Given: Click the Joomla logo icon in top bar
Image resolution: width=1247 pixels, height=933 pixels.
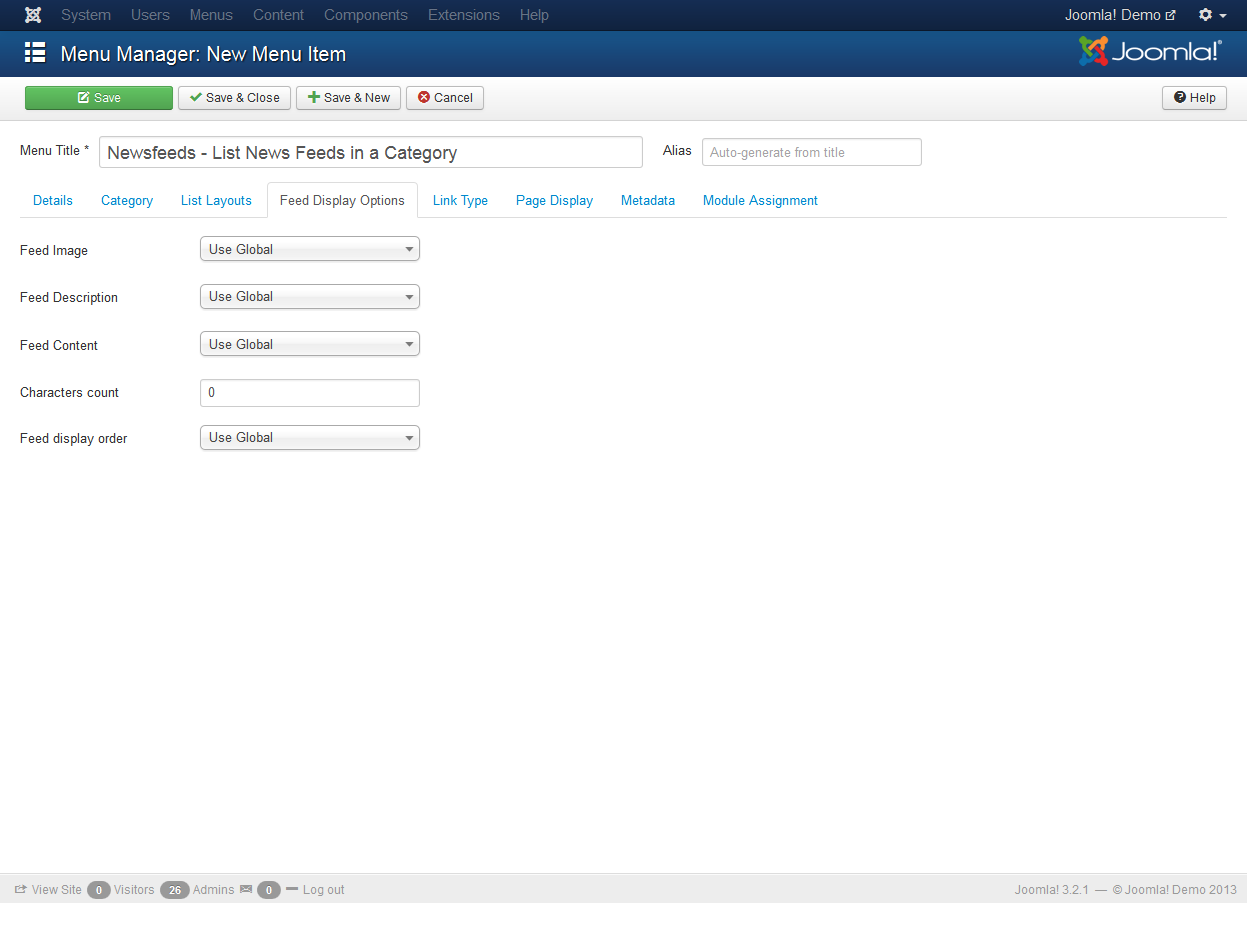Looking at the screenshot, I should tap(33, 15).
